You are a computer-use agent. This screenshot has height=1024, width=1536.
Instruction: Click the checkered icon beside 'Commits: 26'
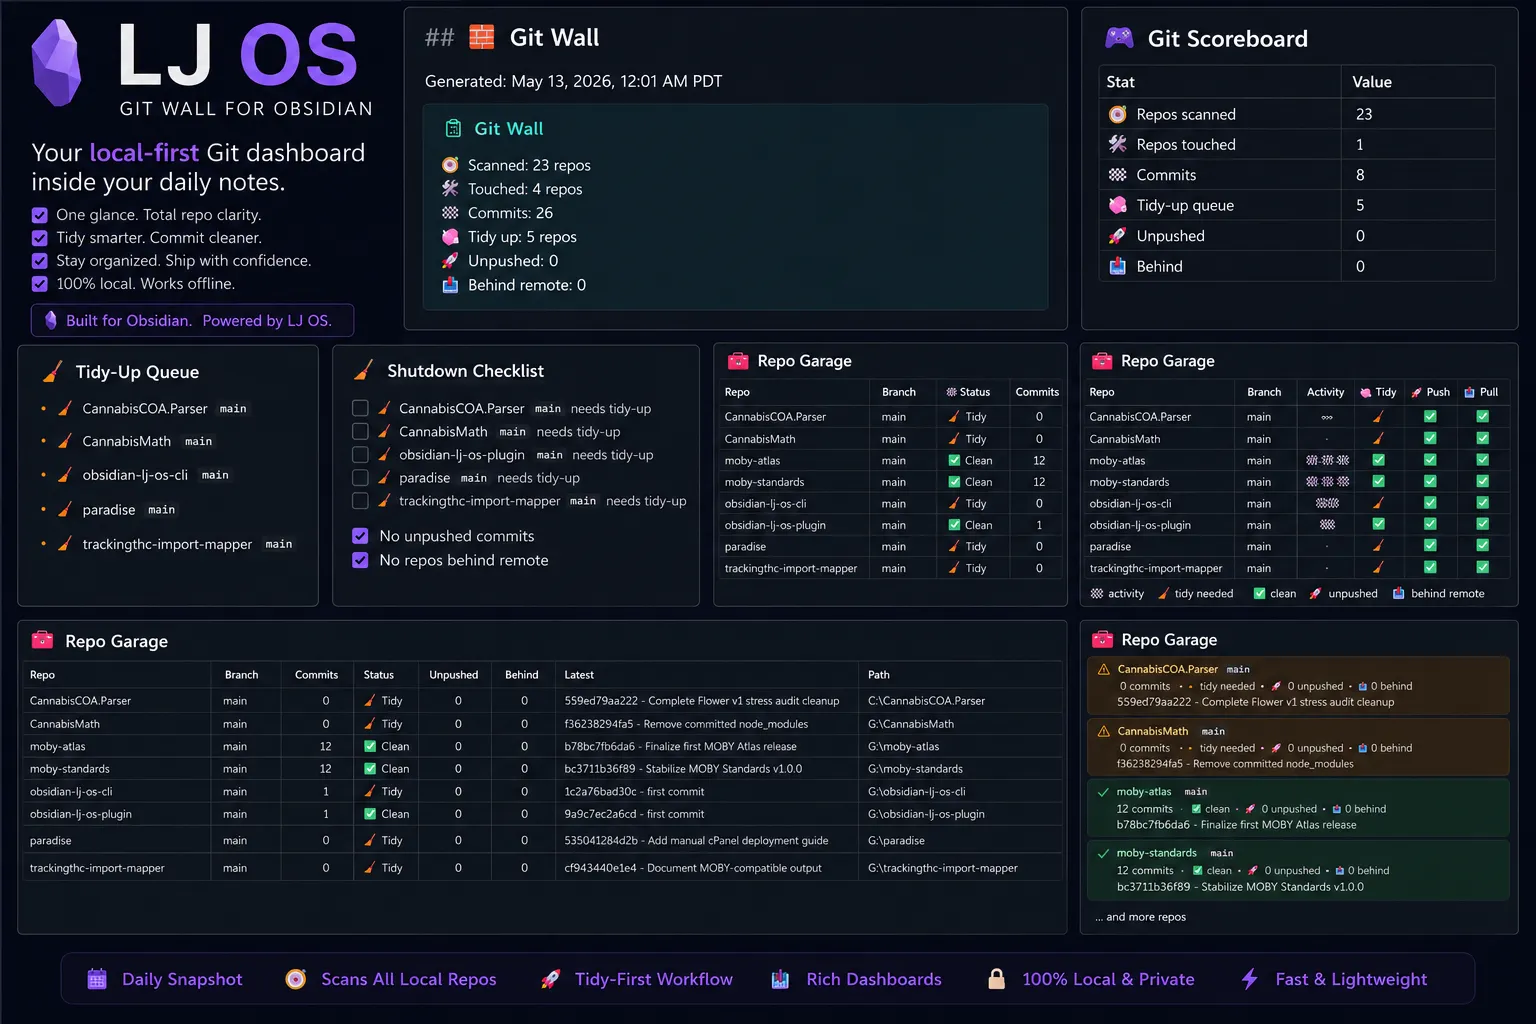point(450,213)
